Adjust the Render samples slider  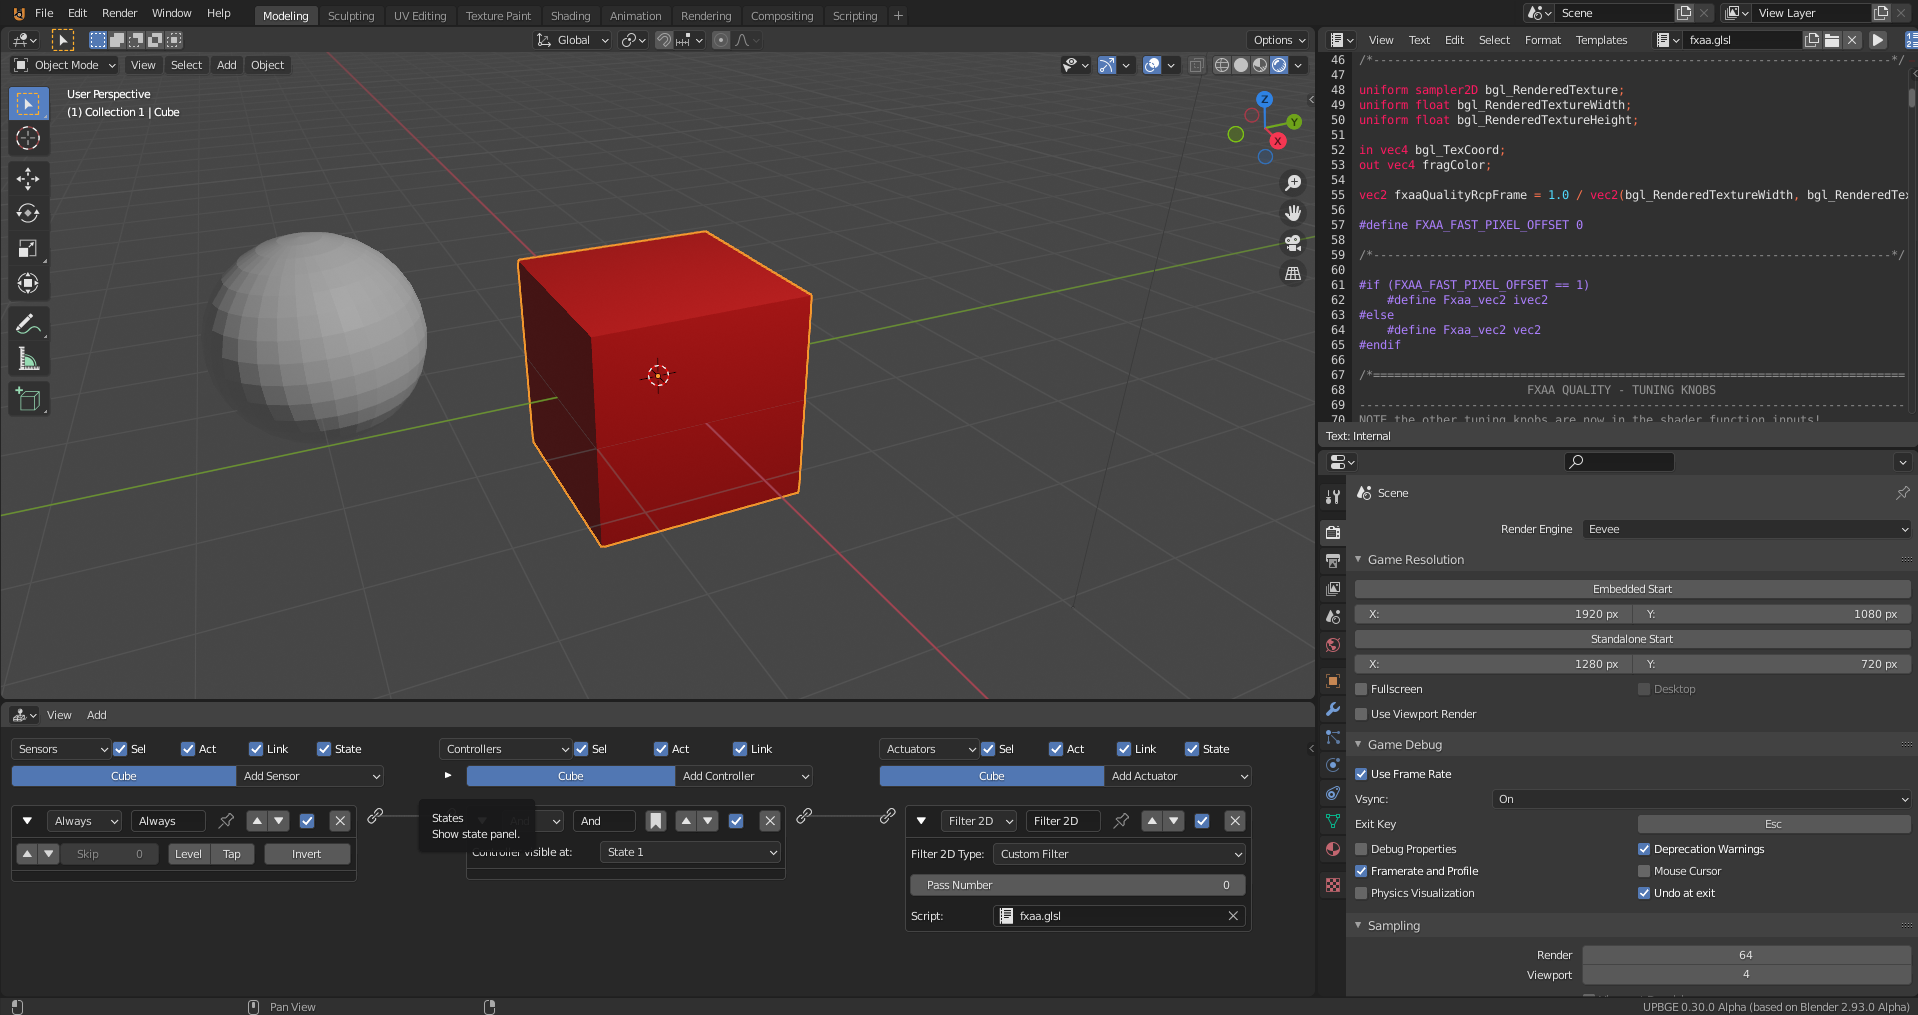point(1745,955)
